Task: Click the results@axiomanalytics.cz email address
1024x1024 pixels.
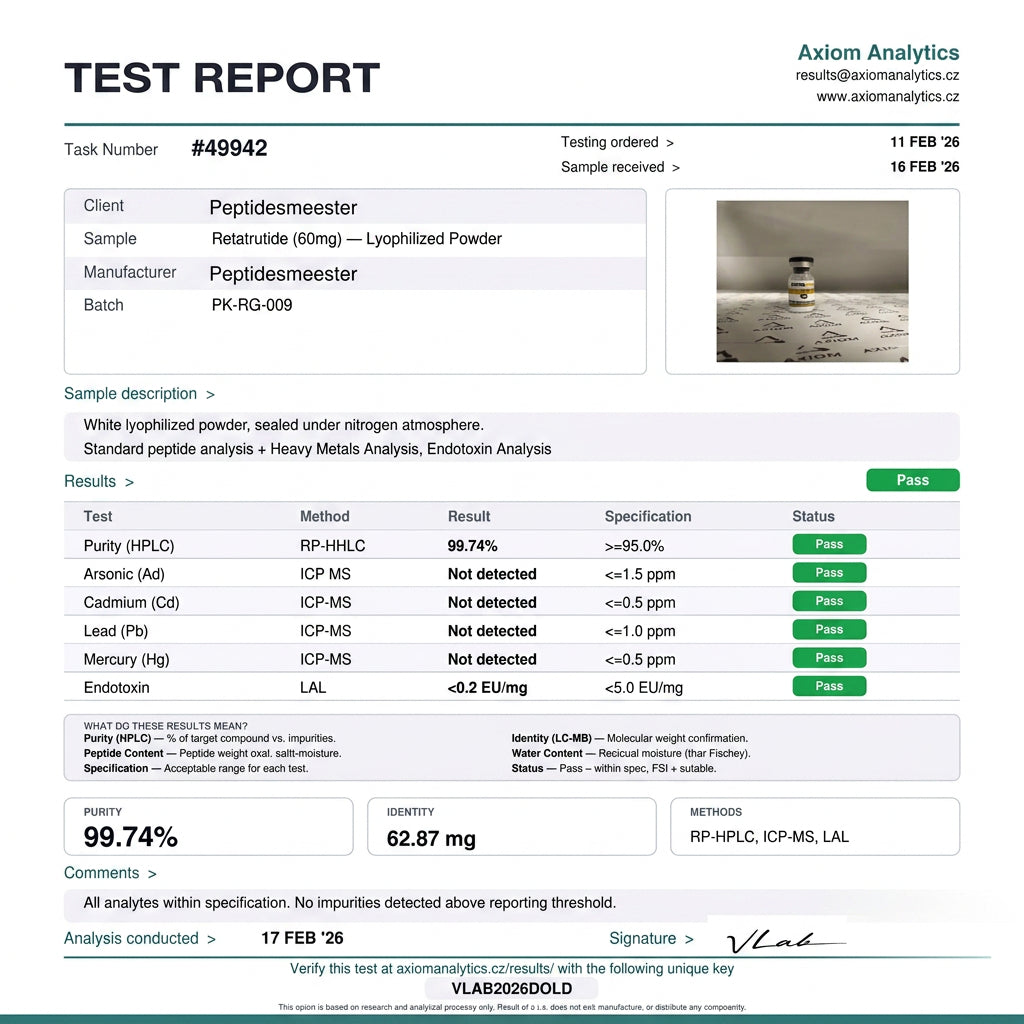Action: click(x=877, y=75)
